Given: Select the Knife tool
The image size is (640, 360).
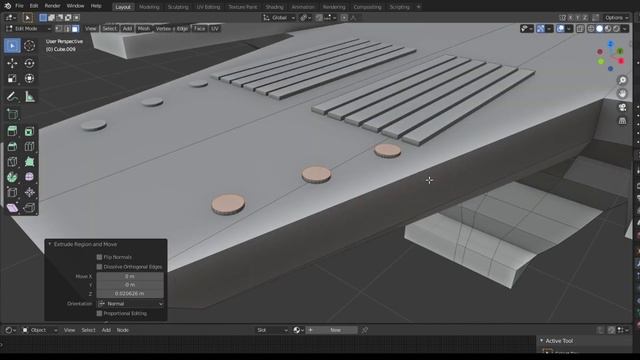Looking at the screenshot, I should (12, 162).
